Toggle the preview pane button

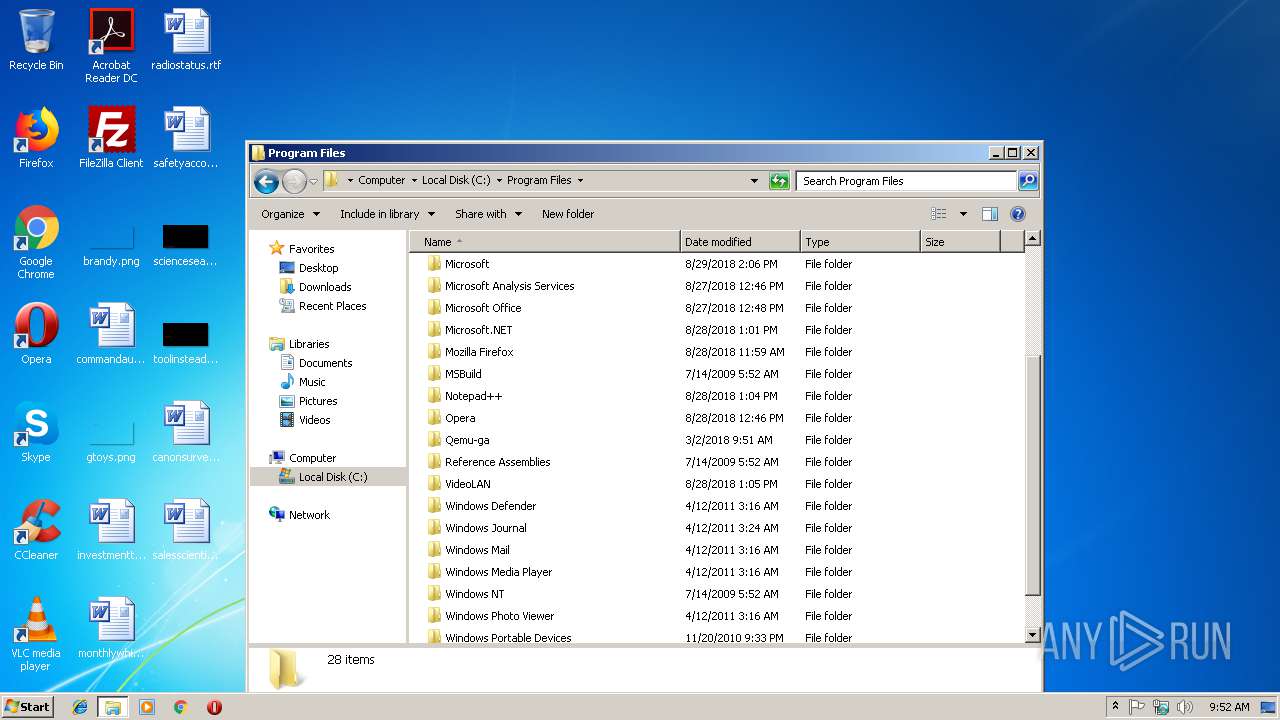pos(990,214)
